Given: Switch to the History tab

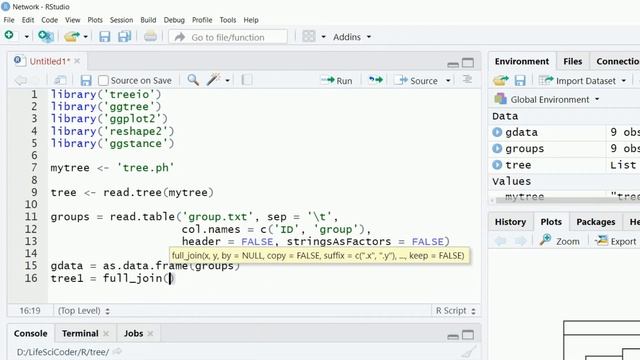Looking at the screenshot, I should 510,222.
